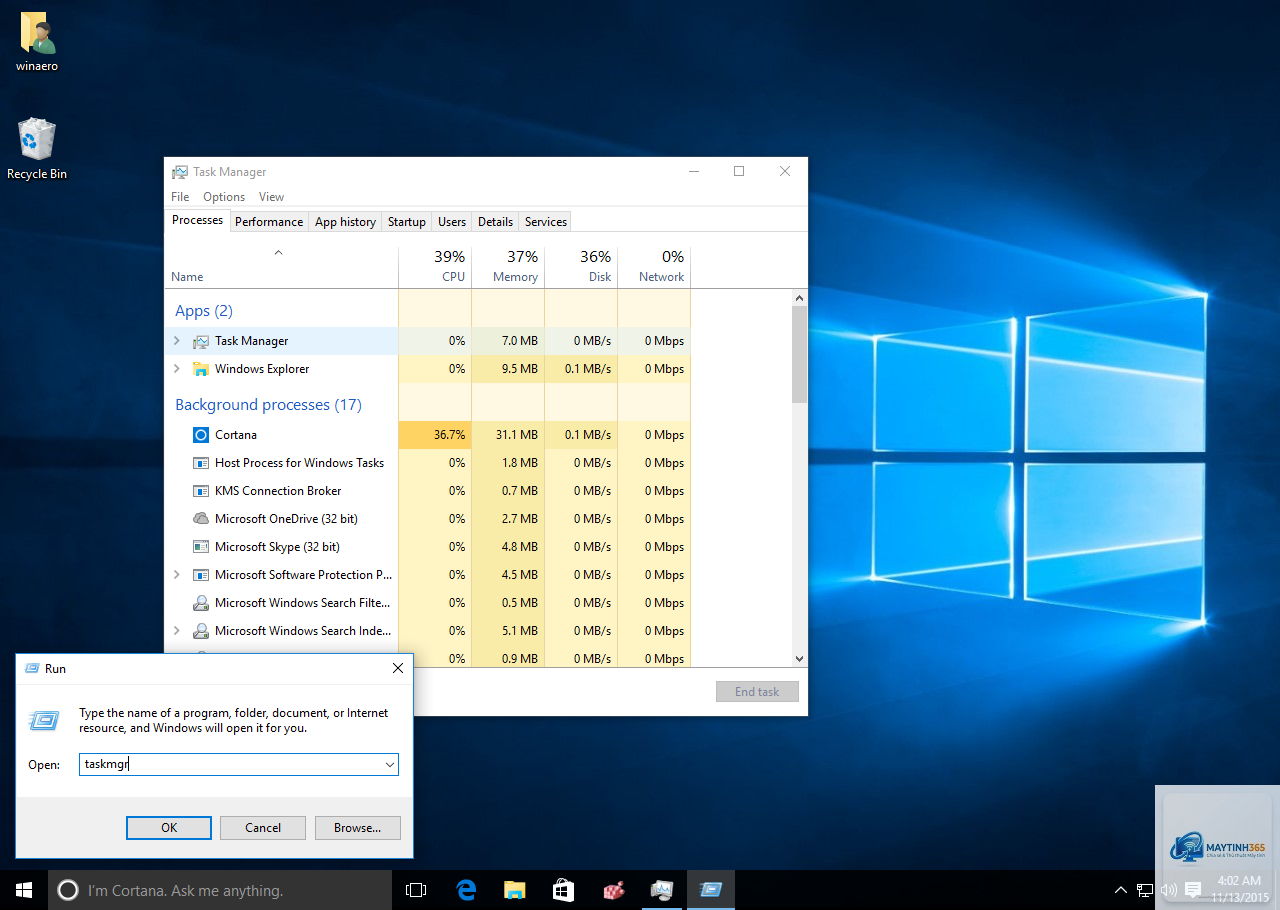This screenshot has height=910, width=1280.
Task: Click Microsoft Software Protection process icon
Action: (x=201, y=575)
